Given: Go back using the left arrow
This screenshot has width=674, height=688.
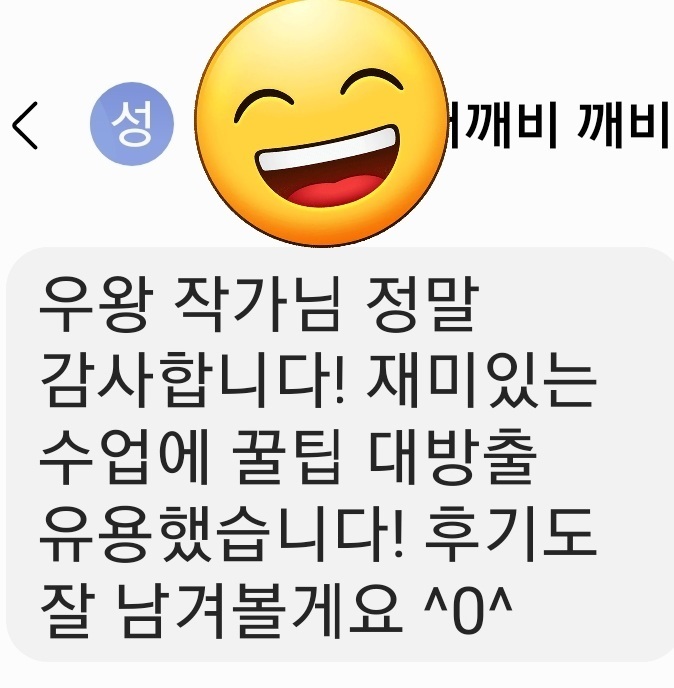Looking at the screenshot, I should (x=25, y=126).
